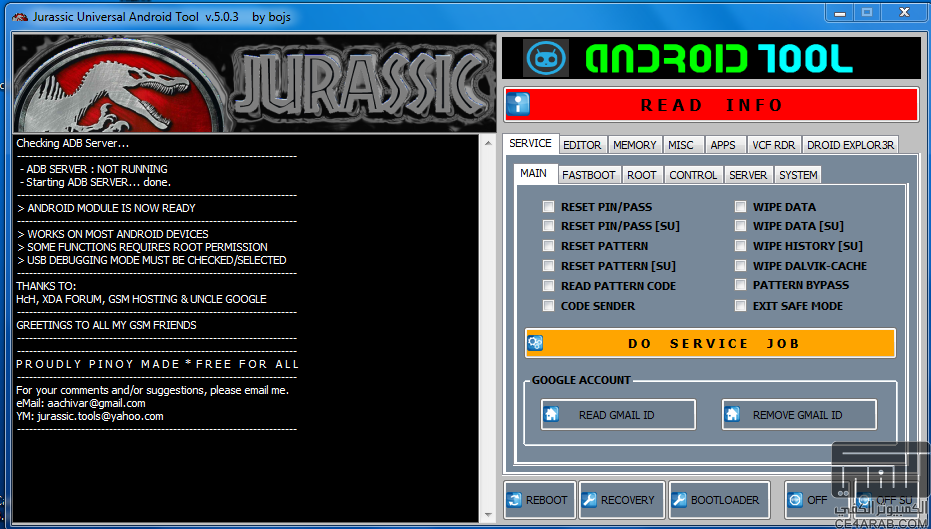Switch to the EDITOR tab

click(x=582, y=145)
